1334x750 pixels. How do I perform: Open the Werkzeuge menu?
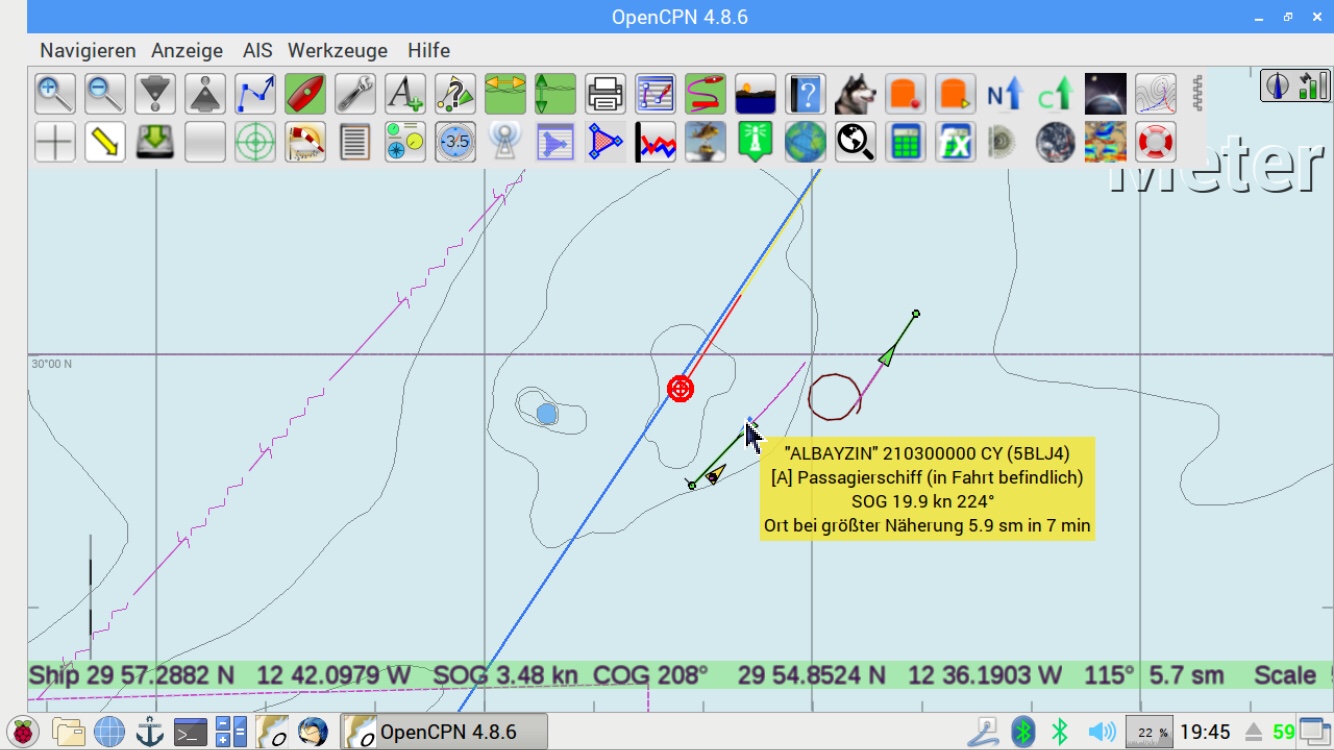tap(338, 50)
